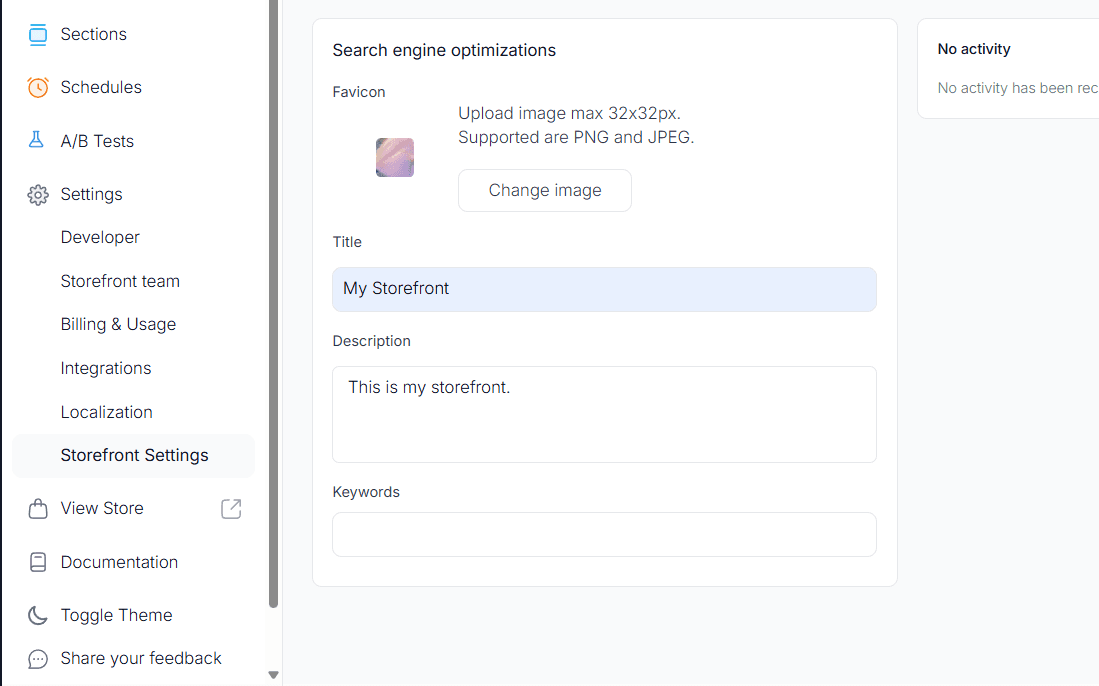1099x686 pixels.
Task: Open Billing & Usage
Action: pyautogui.click(x=117, y=324)
